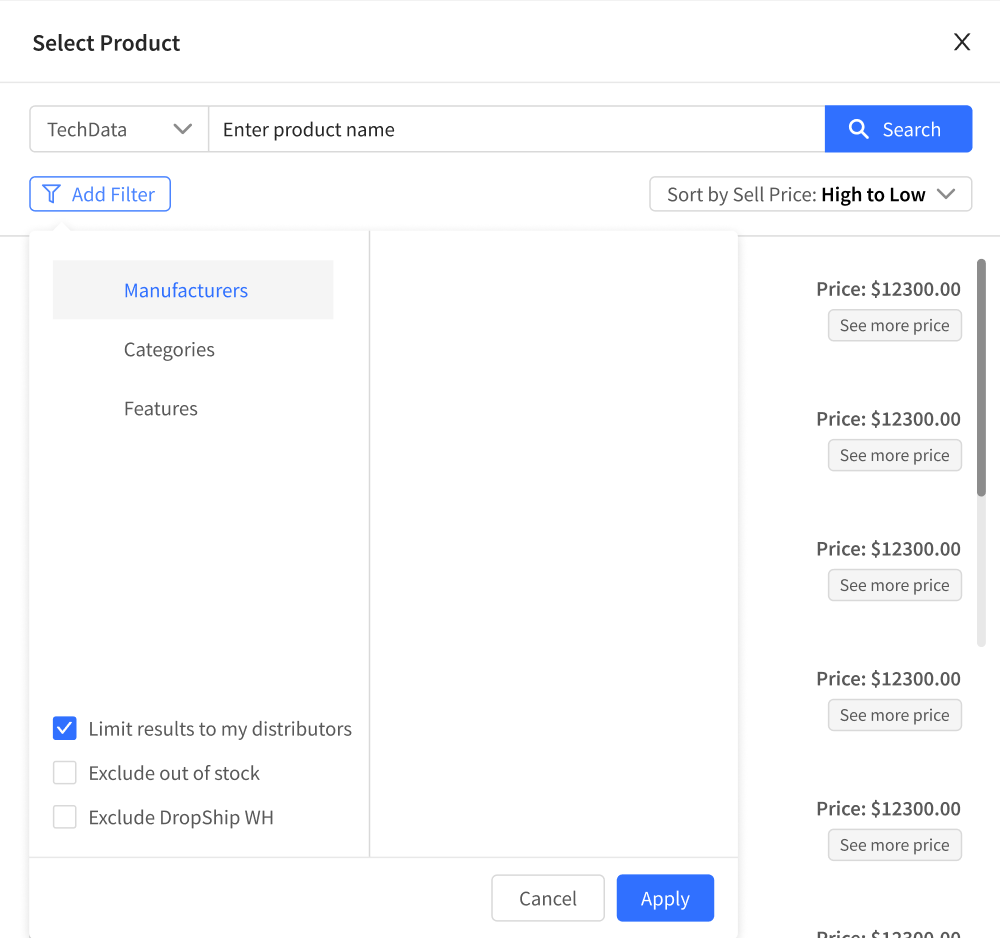Click the chevron on the Sort by dropdown
This screenshot has height=938, width=1000.
point(946,194)
